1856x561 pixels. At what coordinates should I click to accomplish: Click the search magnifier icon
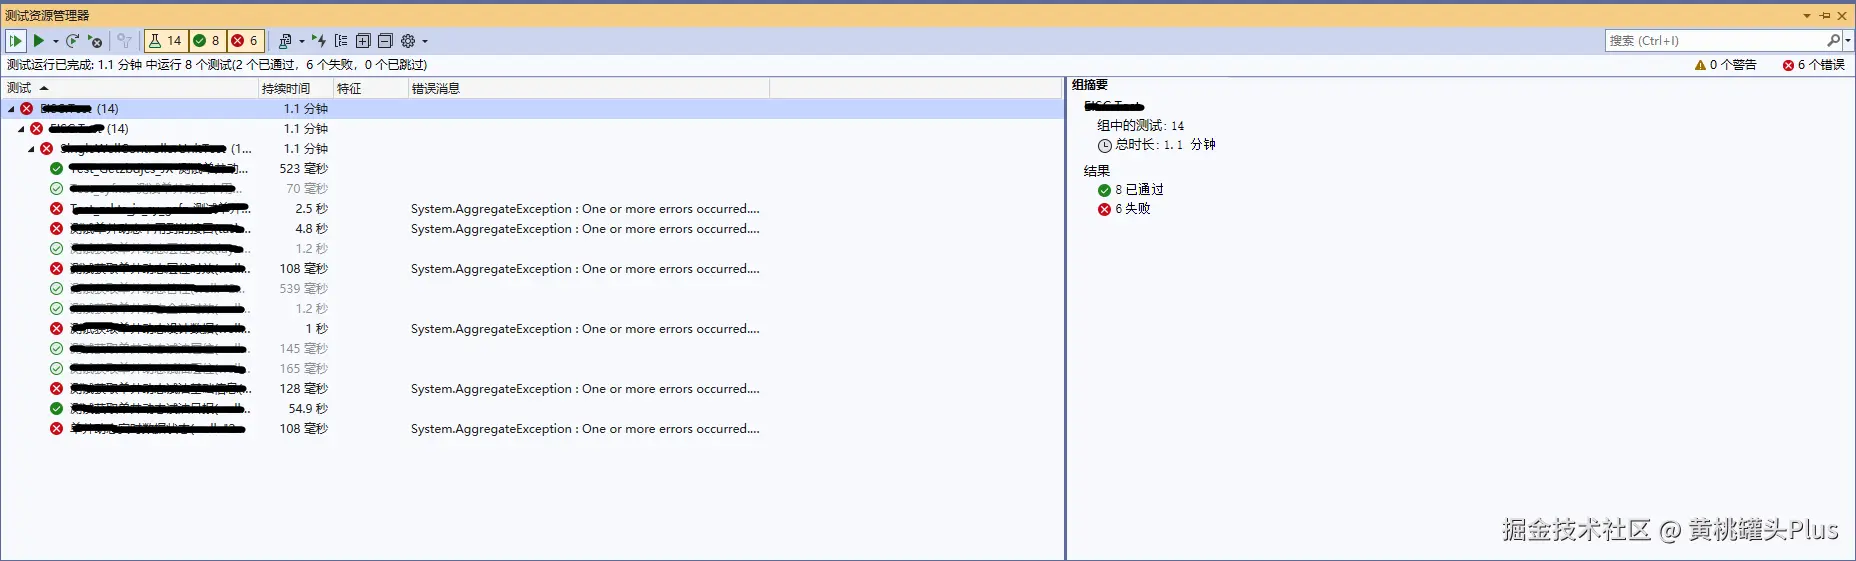tap(1833, 41)
